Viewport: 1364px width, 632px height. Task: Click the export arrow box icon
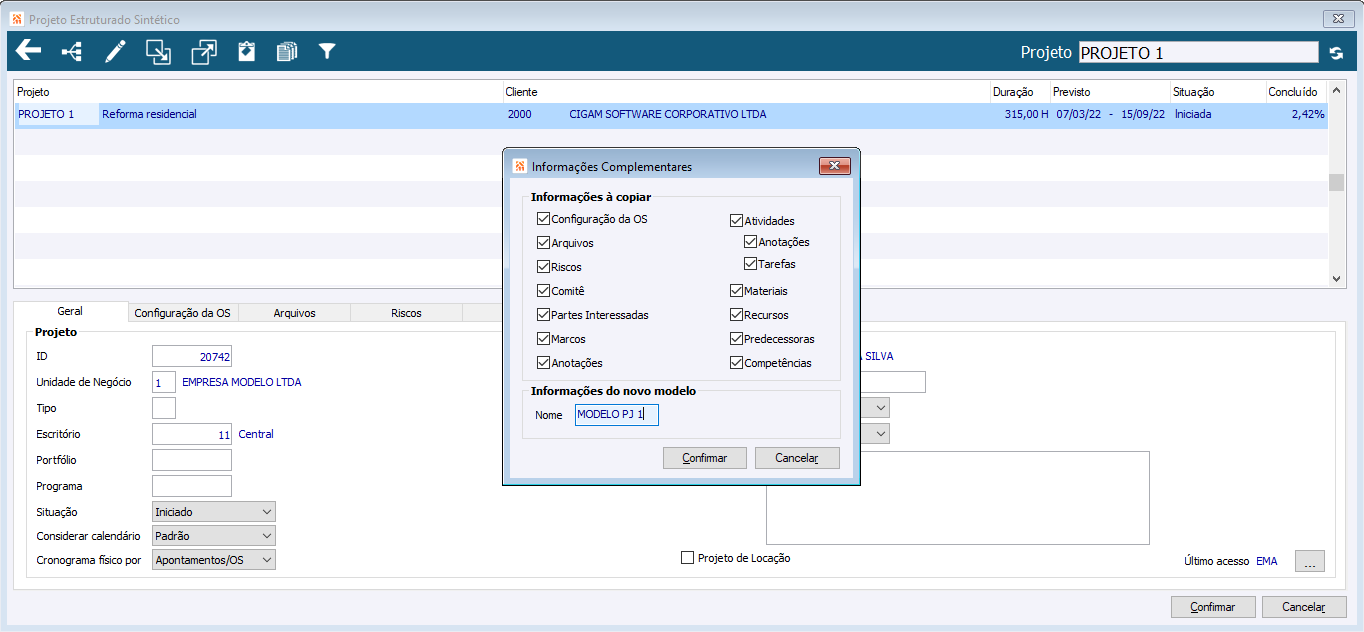[204, 51]
